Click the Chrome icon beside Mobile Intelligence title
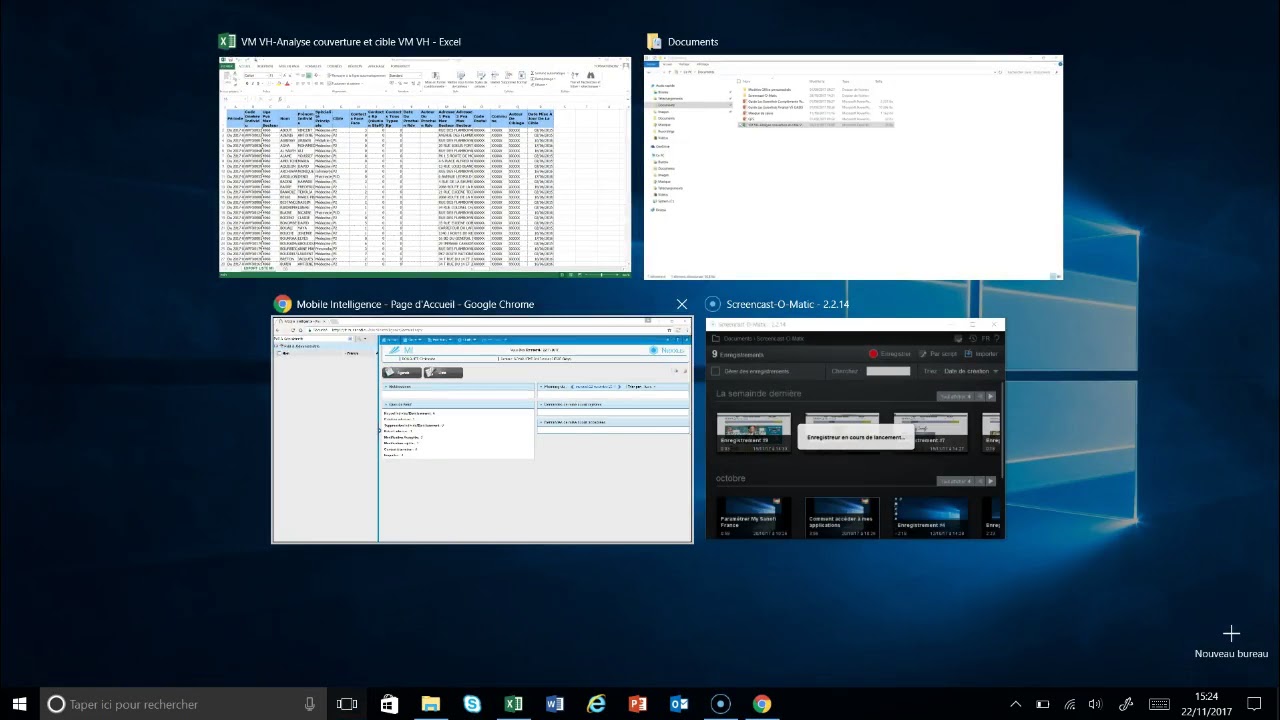1280x720 pixels. (282, 304)
